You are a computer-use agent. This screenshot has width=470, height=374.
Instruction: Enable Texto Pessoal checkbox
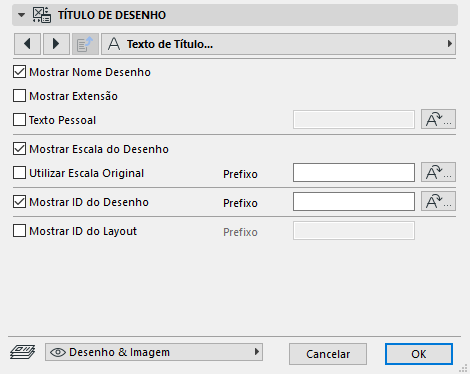(x=19, y=120)
